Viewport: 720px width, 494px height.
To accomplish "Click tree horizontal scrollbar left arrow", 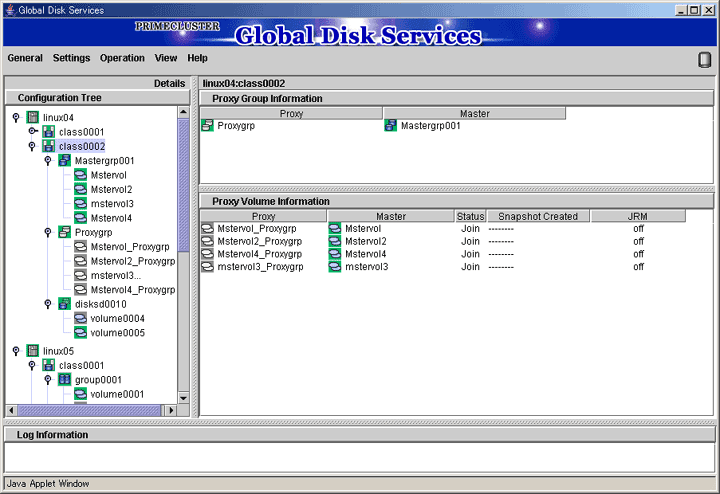I will [x=11, y=410].
